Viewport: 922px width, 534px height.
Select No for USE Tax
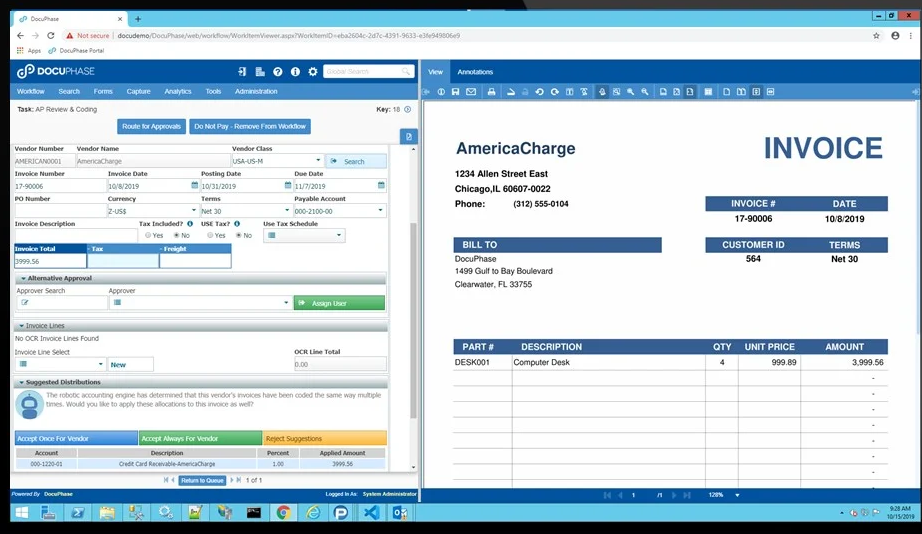tap(239, 235)
